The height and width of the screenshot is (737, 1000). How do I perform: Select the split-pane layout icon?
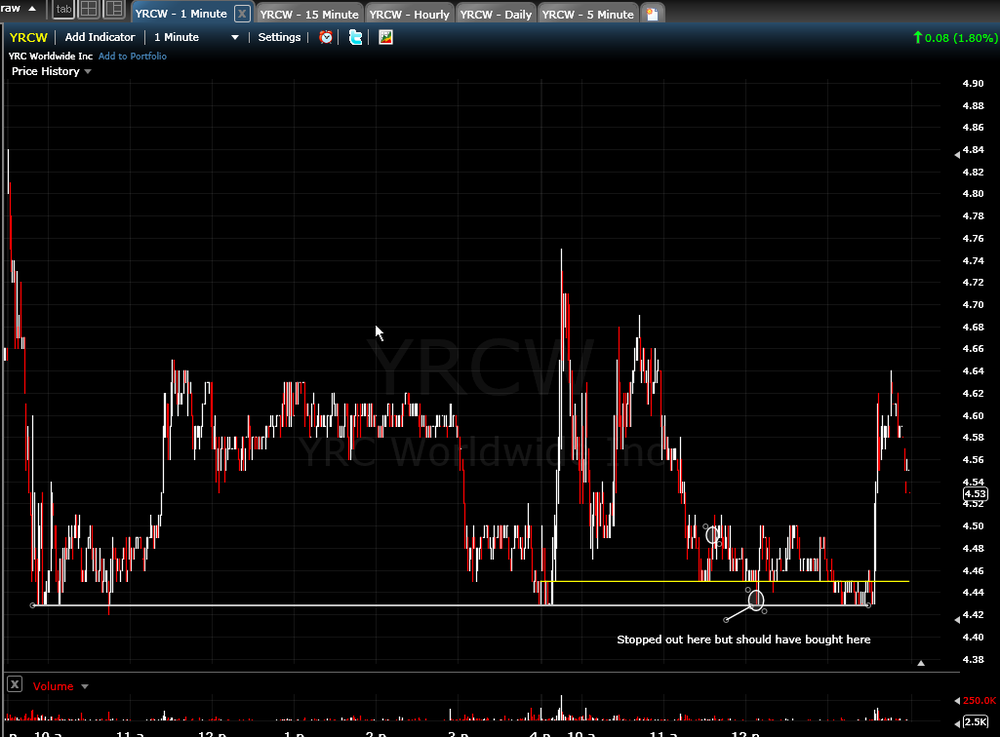point(114,9)
